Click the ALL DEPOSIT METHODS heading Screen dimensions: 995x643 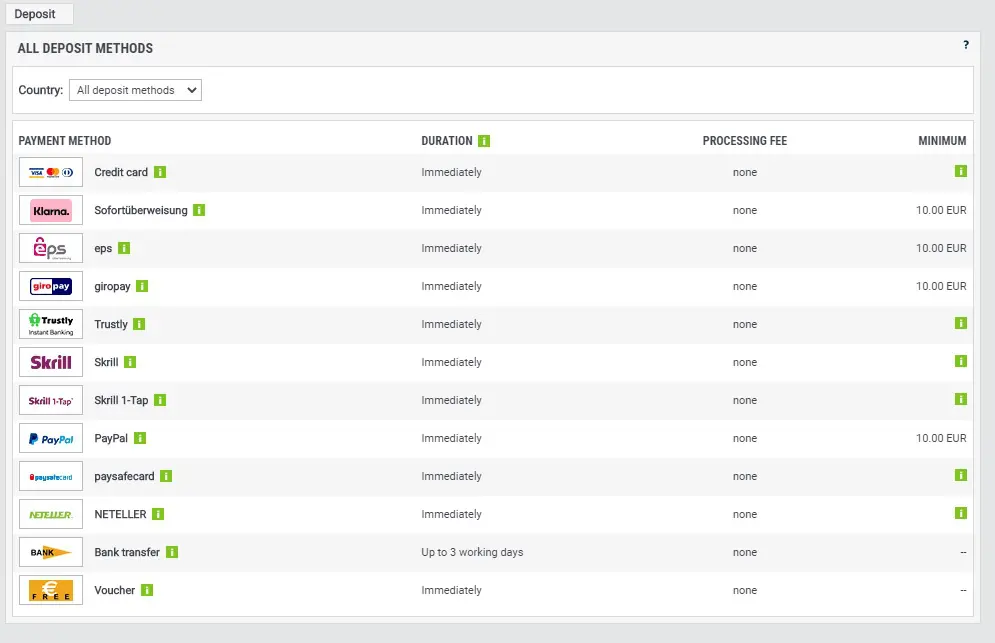(x=85, y=48)
